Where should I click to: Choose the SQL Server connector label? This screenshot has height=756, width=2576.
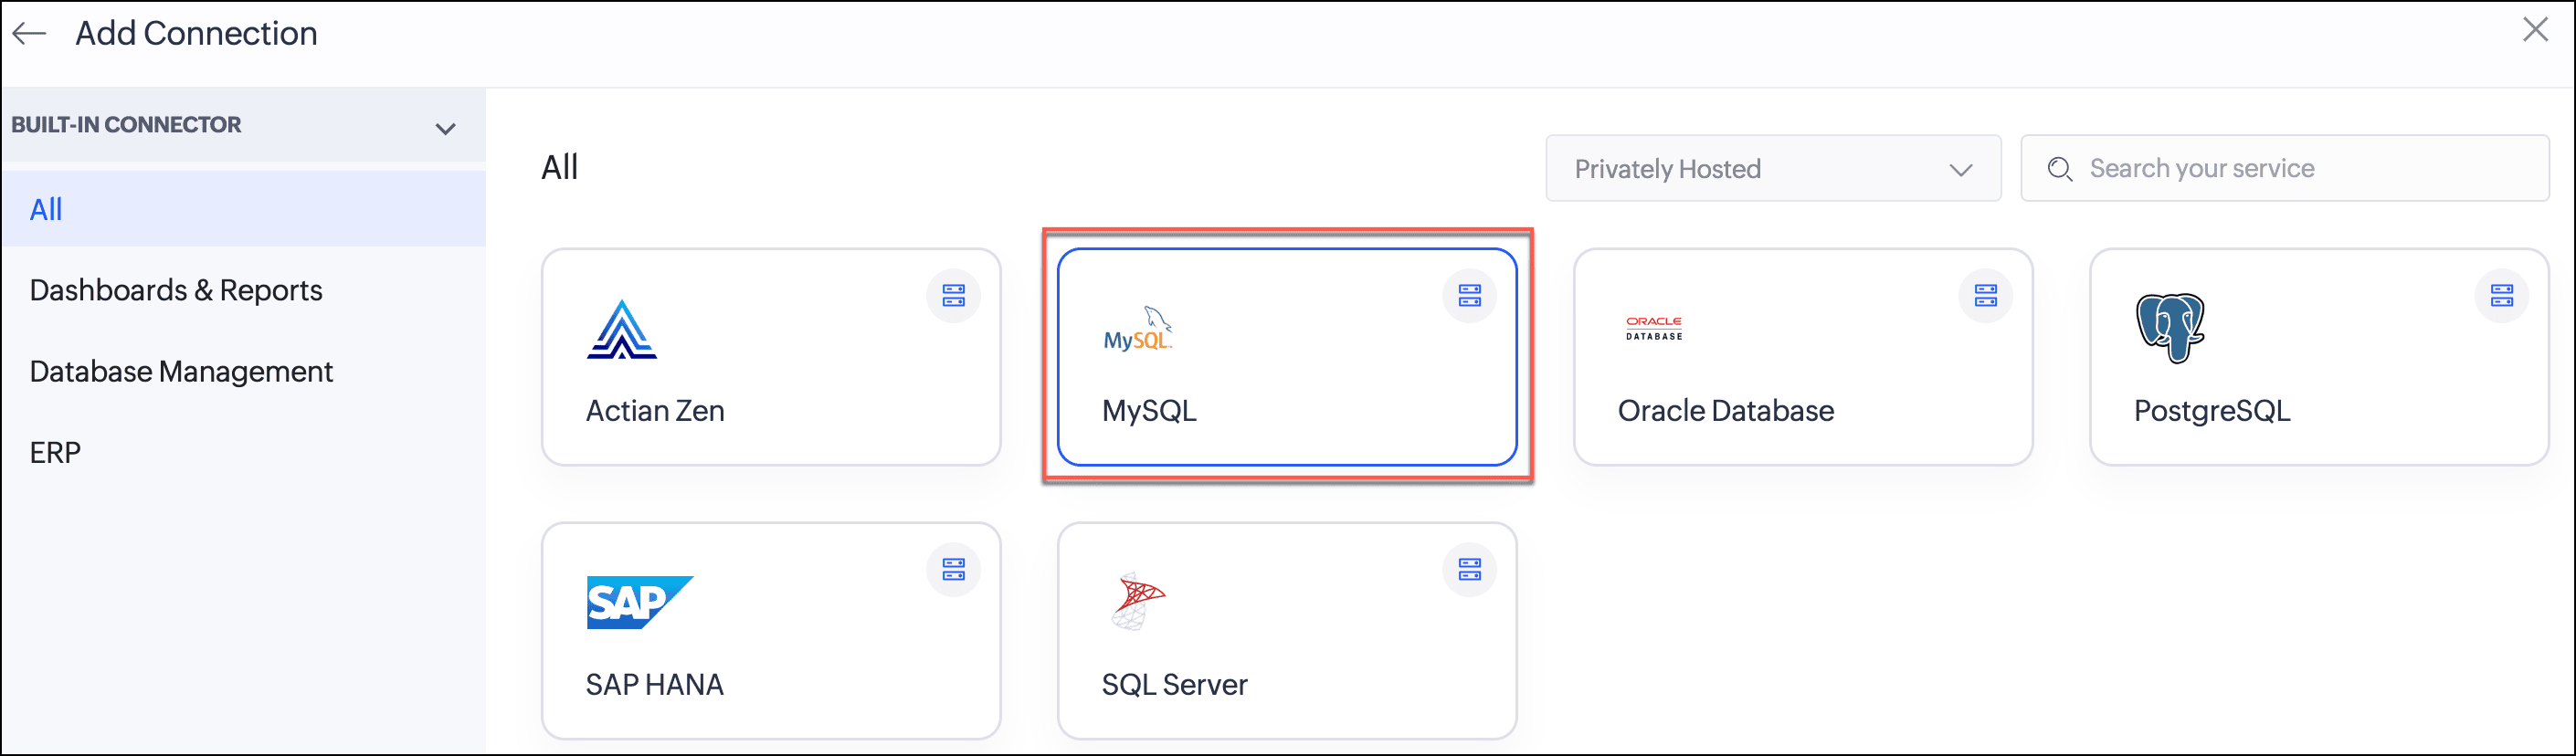pyautogui.click(x=1174, y=684)
